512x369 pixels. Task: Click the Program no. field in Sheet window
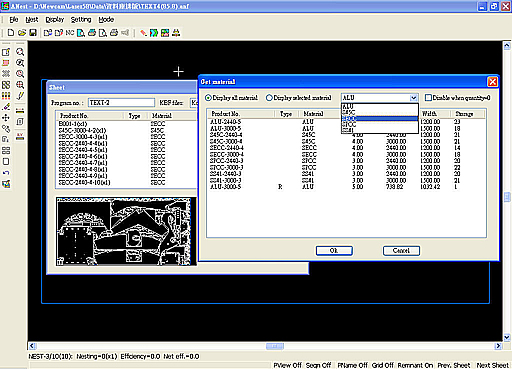122,103
